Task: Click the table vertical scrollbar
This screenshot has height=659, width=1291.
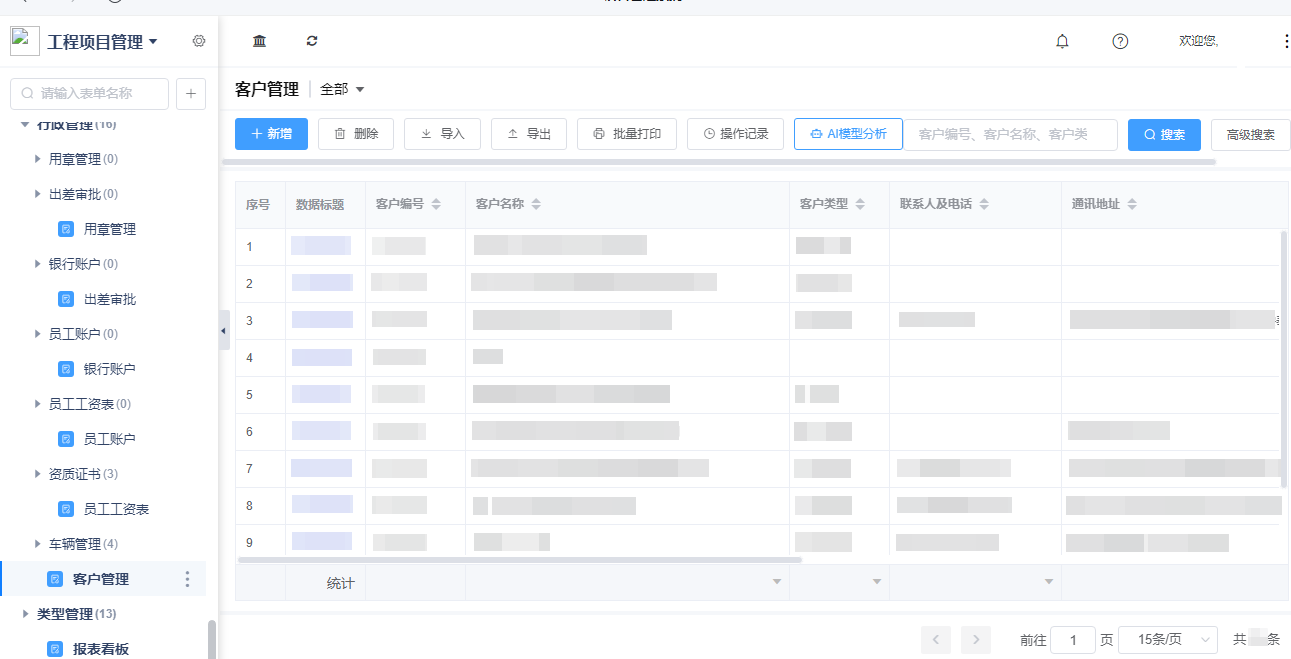Action: click(1284, 360)
